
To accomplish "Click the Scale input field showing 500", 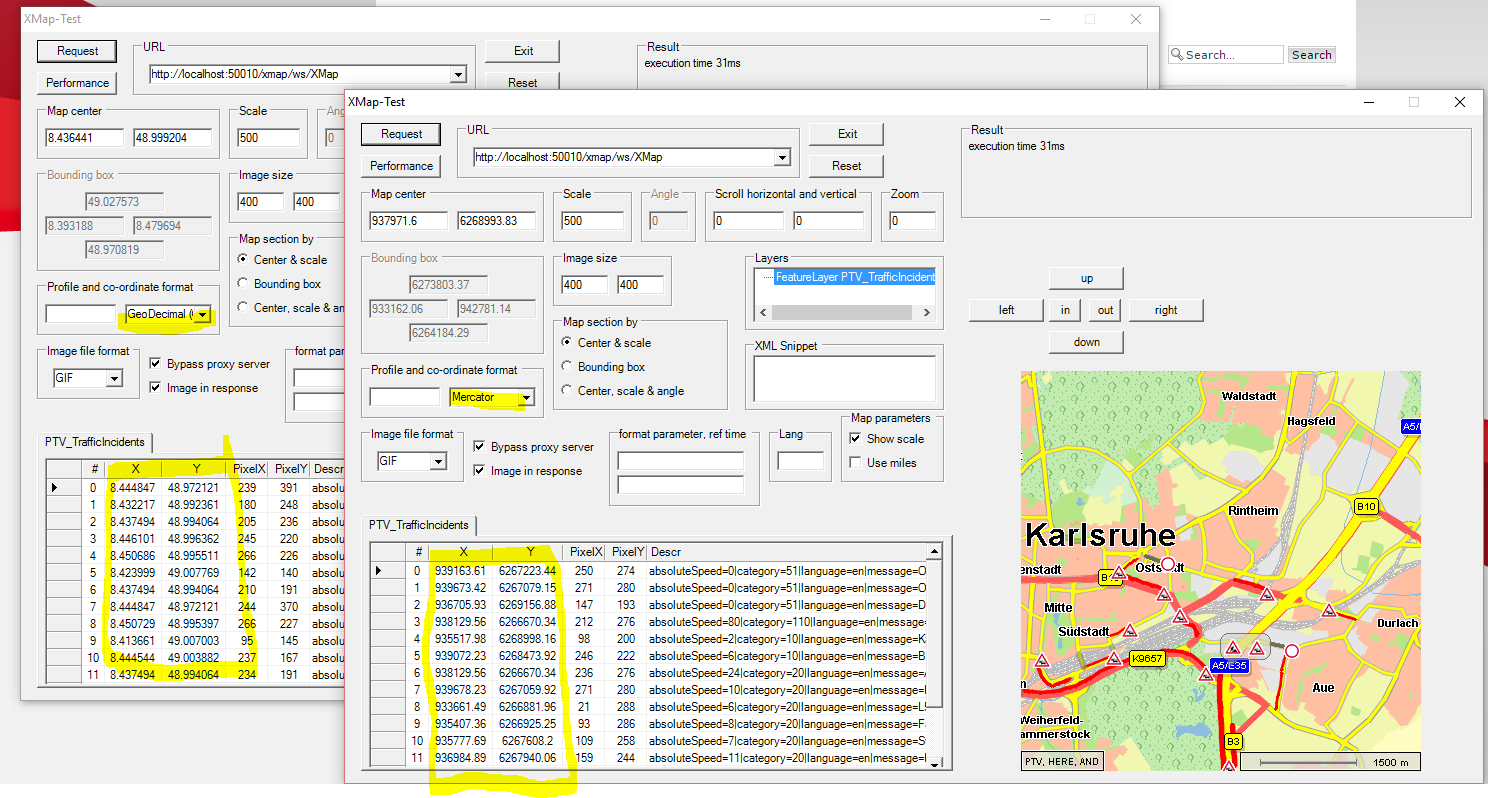I will (591, 220).
